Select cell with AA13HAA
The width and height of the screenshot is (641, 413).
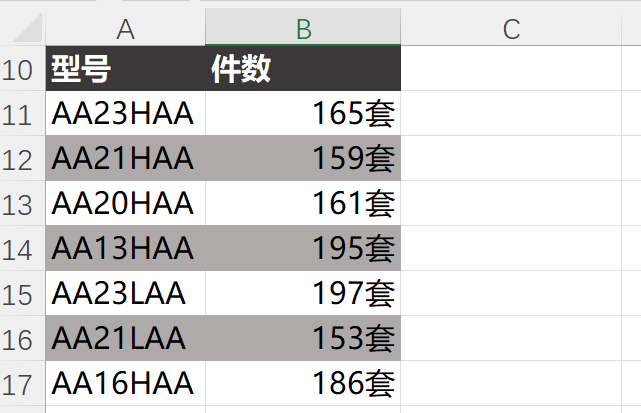pos(125,249)
